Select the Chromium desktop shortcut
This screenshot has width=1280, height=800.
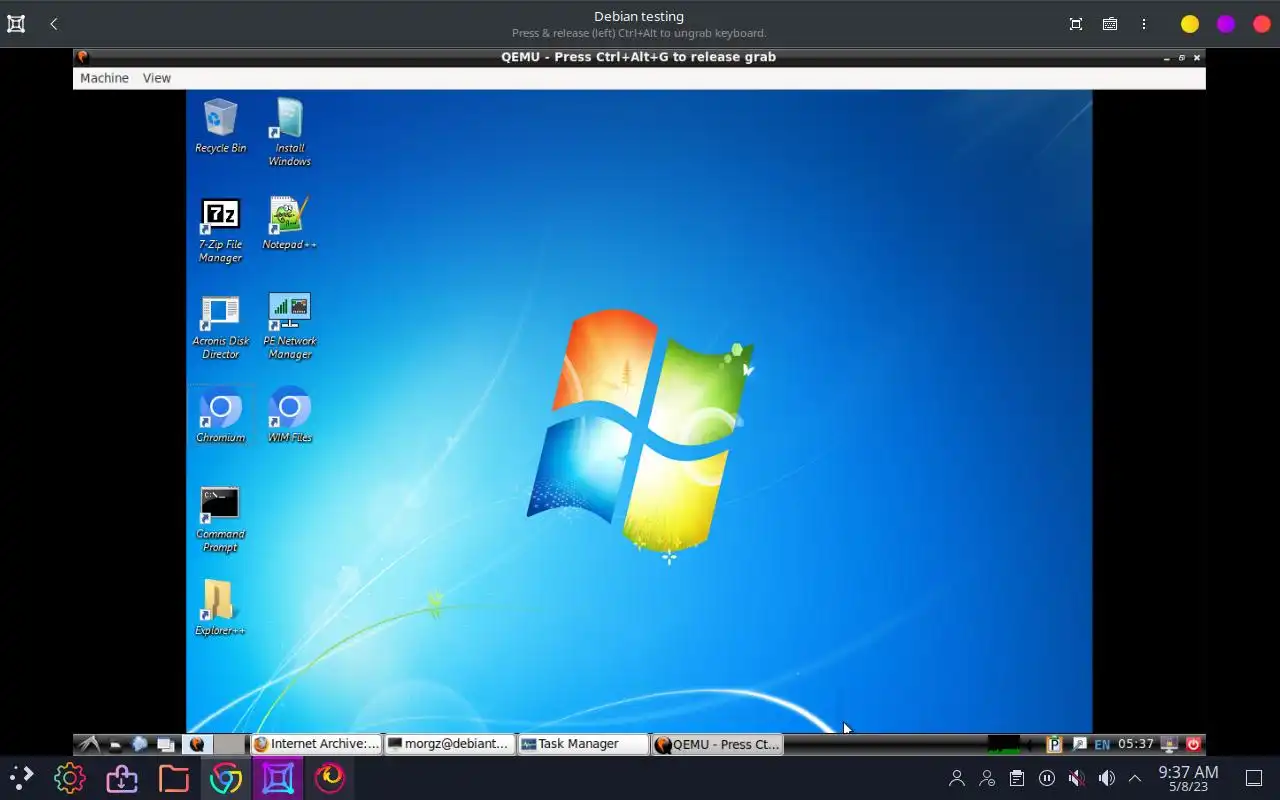click(220, 416)
